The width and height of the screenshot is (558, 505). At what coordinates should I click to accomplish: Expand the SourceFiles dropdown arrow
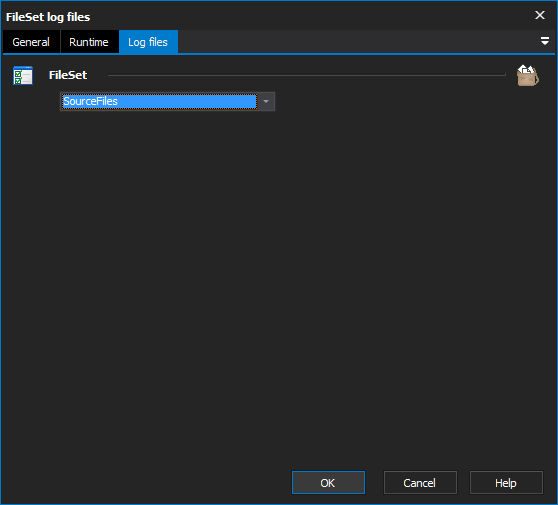[266, 102]
